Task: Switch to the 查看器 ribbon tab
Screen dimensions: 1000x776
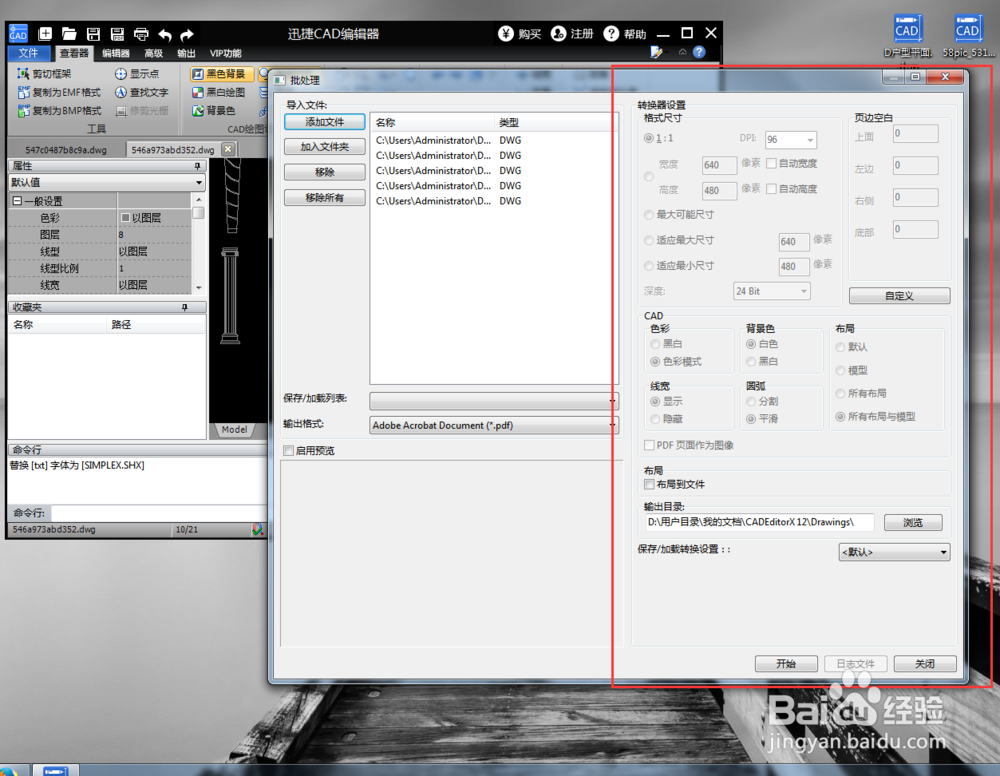Action: pos(74,53)
